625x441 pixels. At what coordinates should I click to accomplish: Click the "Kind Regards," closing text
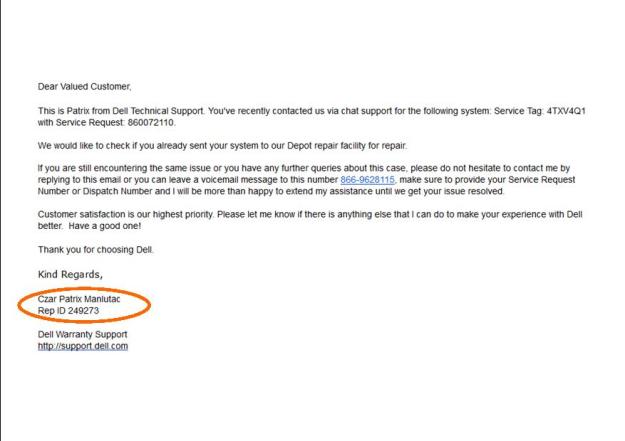click(x=70, y=273)
